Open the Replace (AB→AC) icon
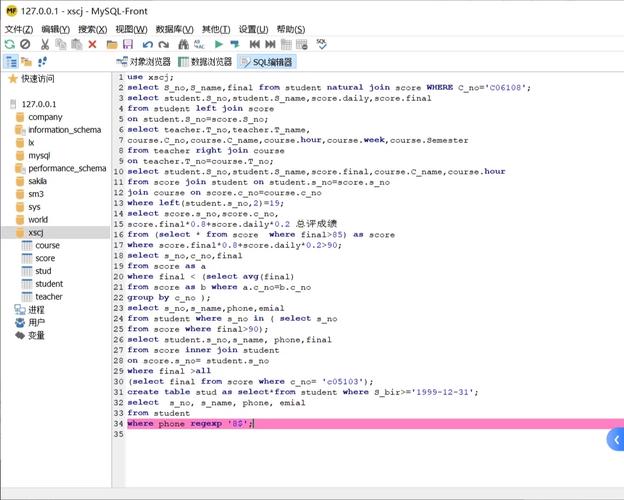 point(199,44)
